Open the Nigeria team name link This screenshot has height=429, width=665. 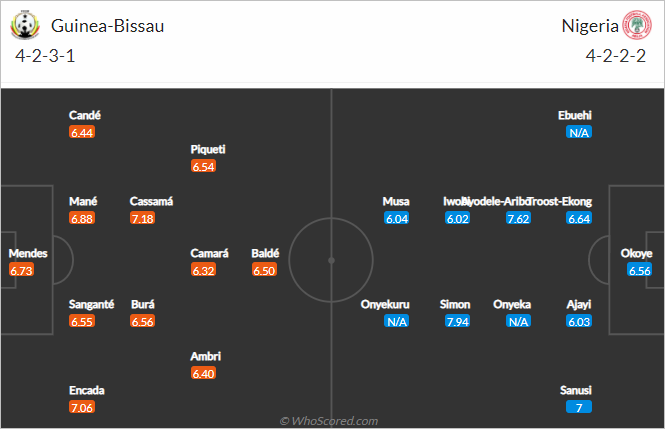[x=590, y=26]
